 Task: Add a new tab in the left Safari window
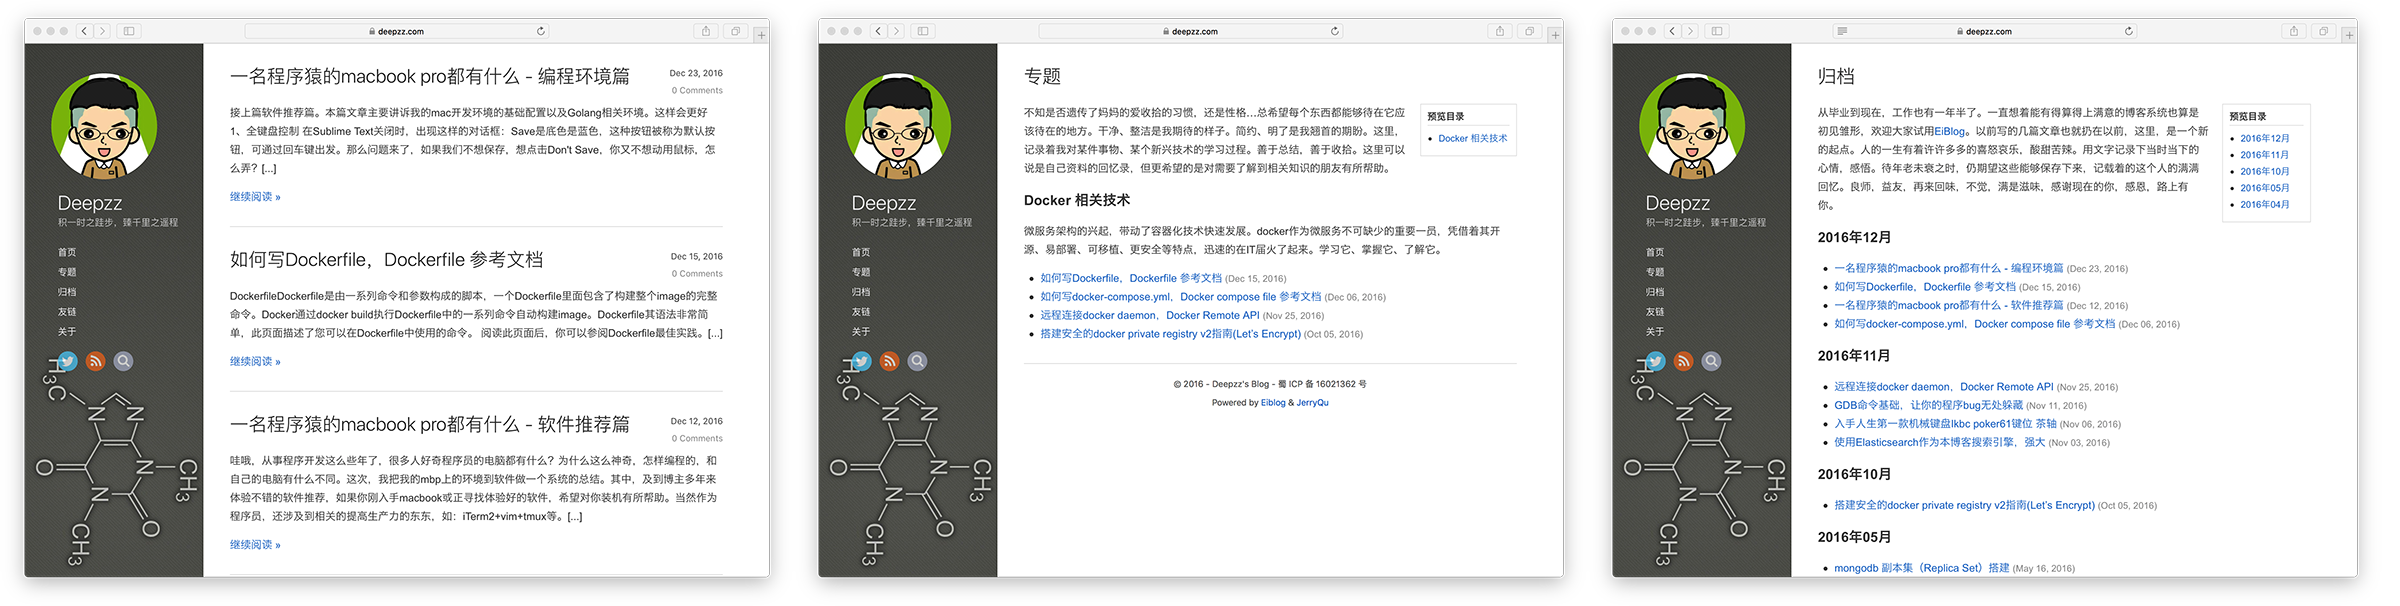click(761, 35)
